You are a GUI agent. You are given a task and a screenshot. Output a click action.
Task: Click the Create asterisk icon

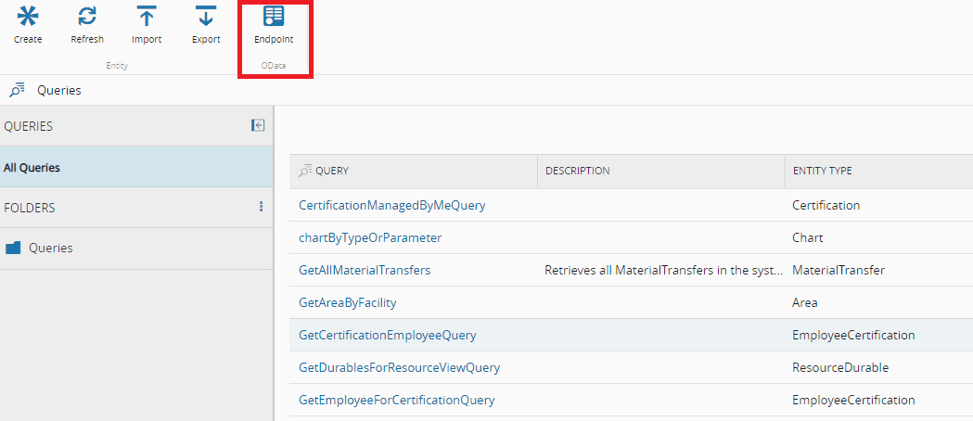click(x=28, y=17)
